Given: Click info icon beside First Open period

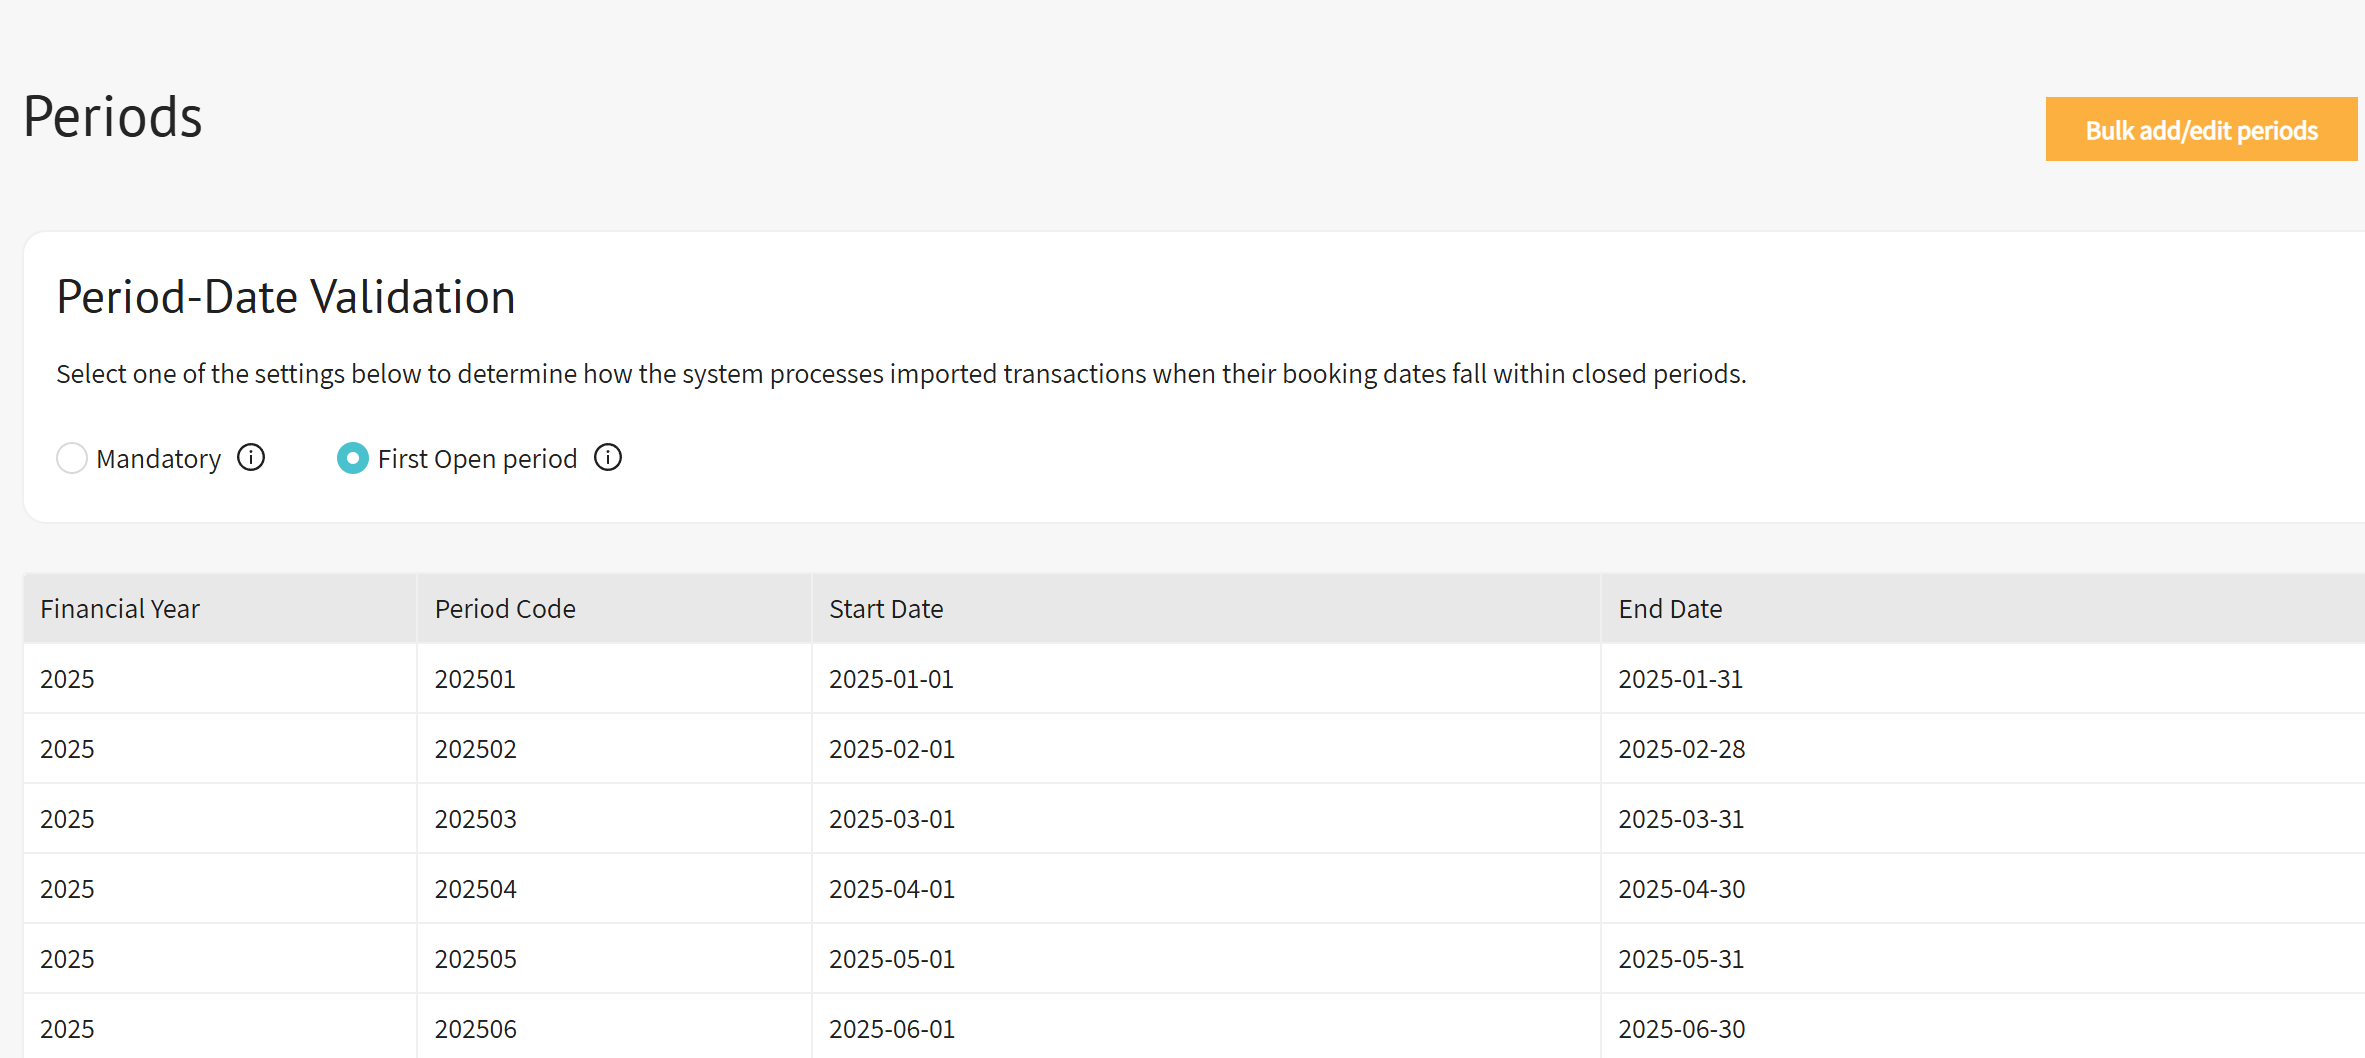Looking at the screenshot, I should click(x=608, y=458).
